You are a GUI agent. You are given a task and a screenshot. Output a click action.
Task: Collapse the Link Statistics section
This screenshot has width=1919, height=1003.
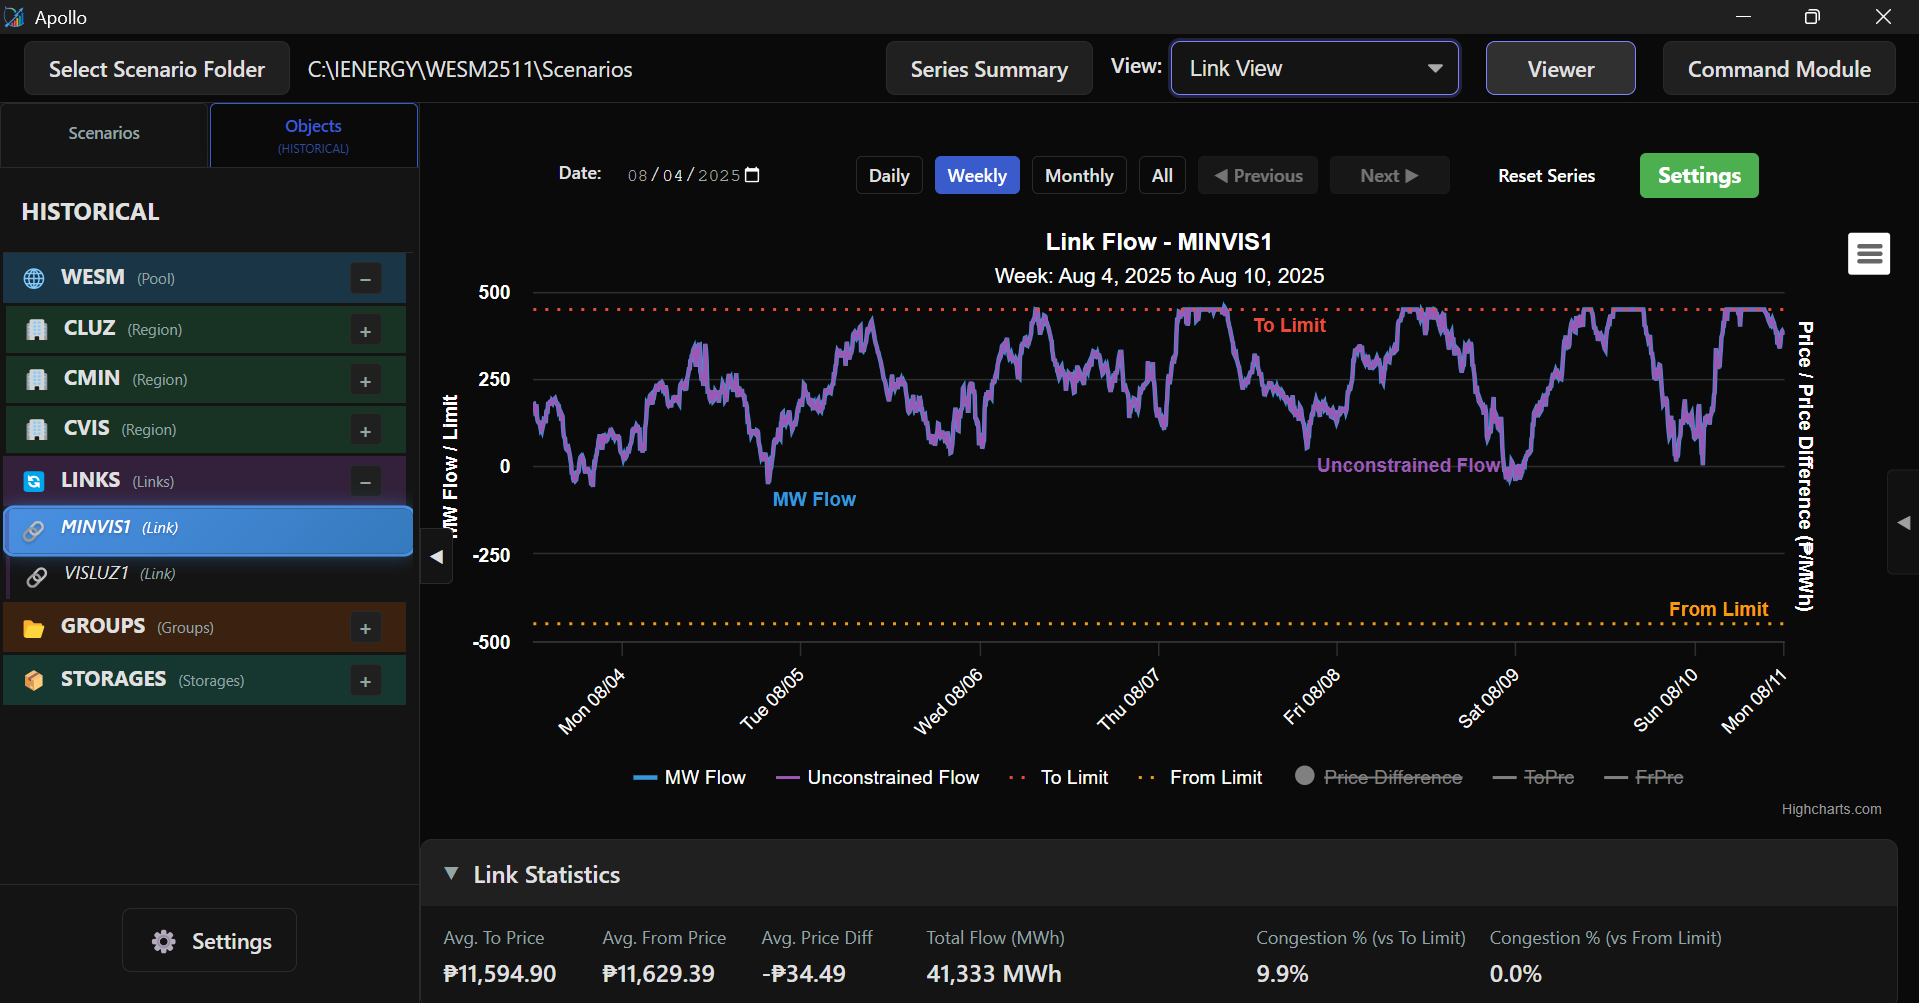(x=452, y=874)
